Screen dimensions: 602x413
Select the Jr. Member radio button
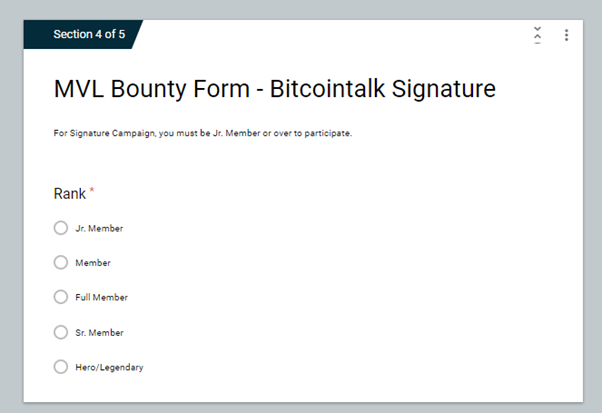[x=61, y=228]
